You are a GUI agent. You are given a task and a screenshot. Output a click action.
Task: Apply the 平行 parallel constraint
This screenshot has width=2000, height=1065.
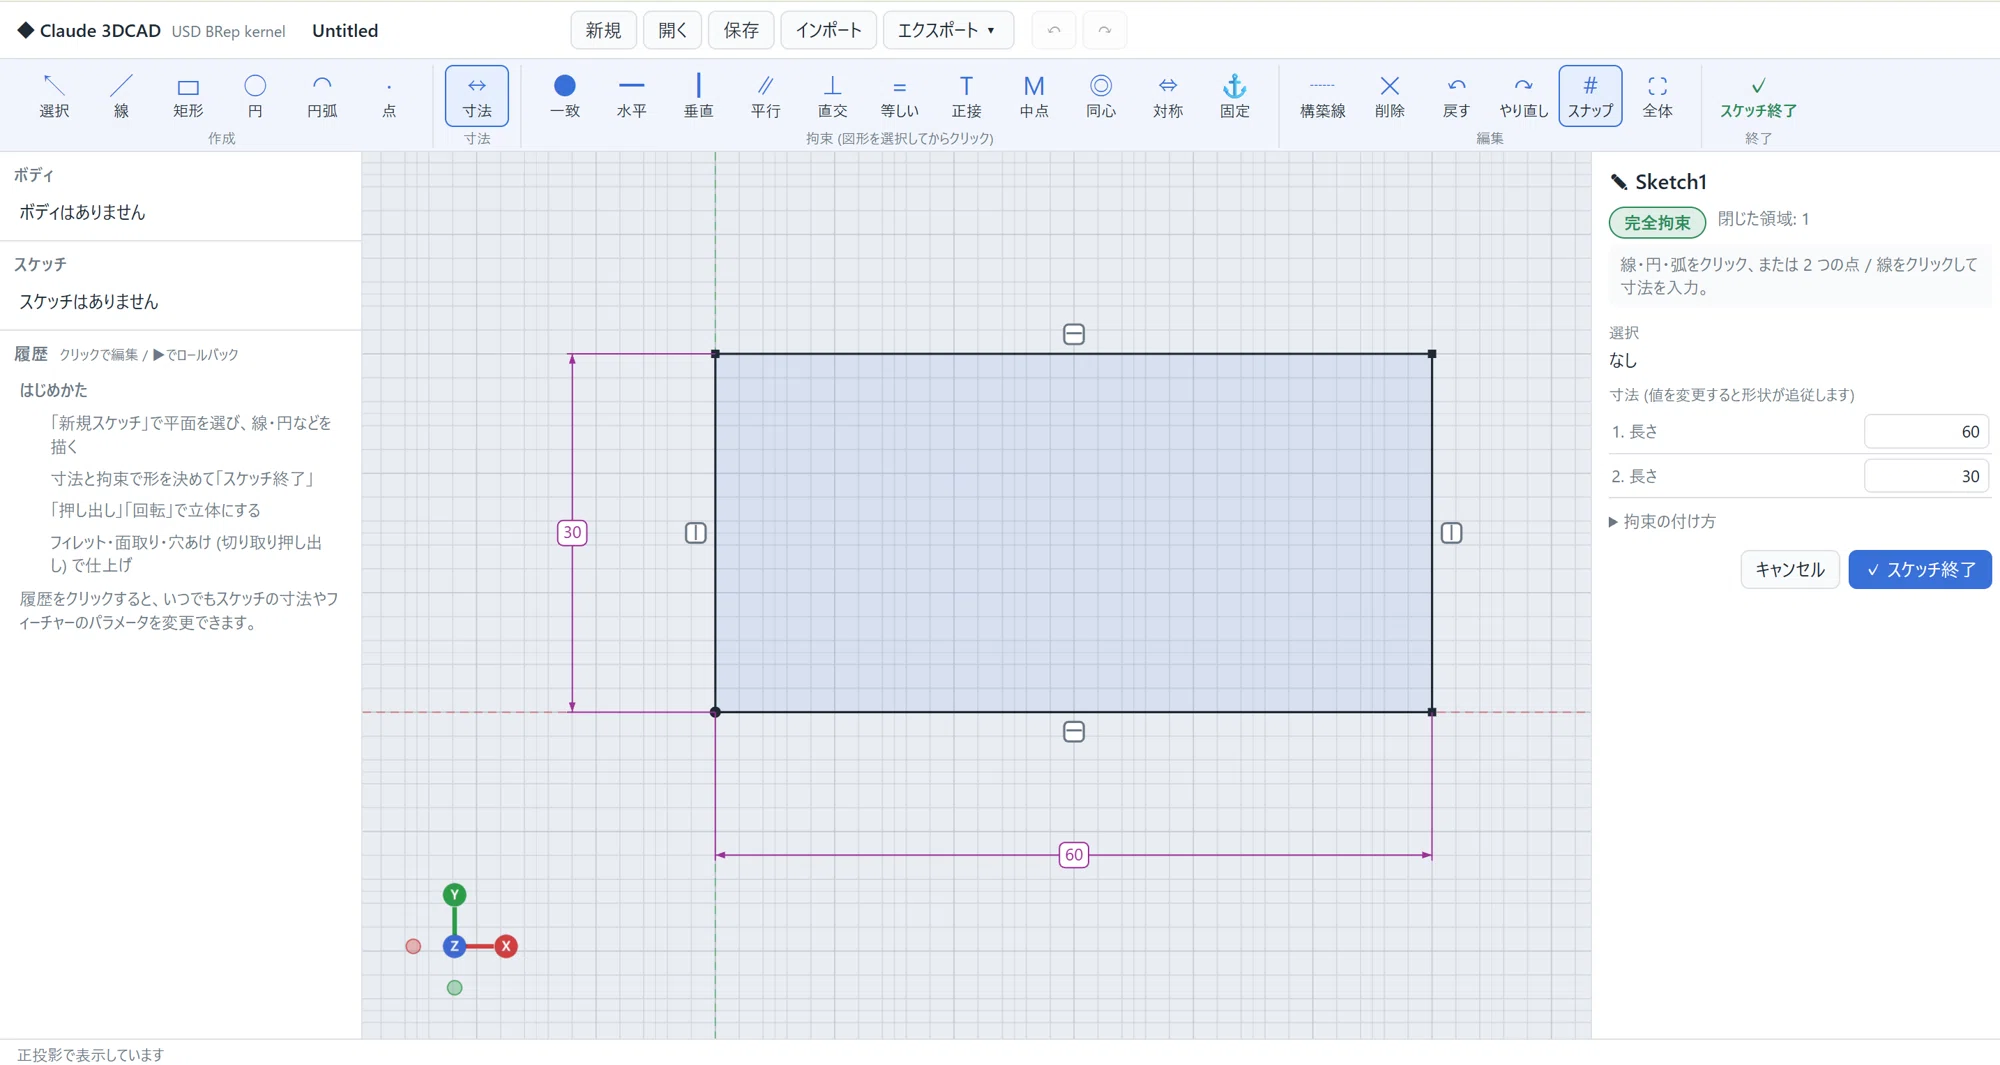766,96
